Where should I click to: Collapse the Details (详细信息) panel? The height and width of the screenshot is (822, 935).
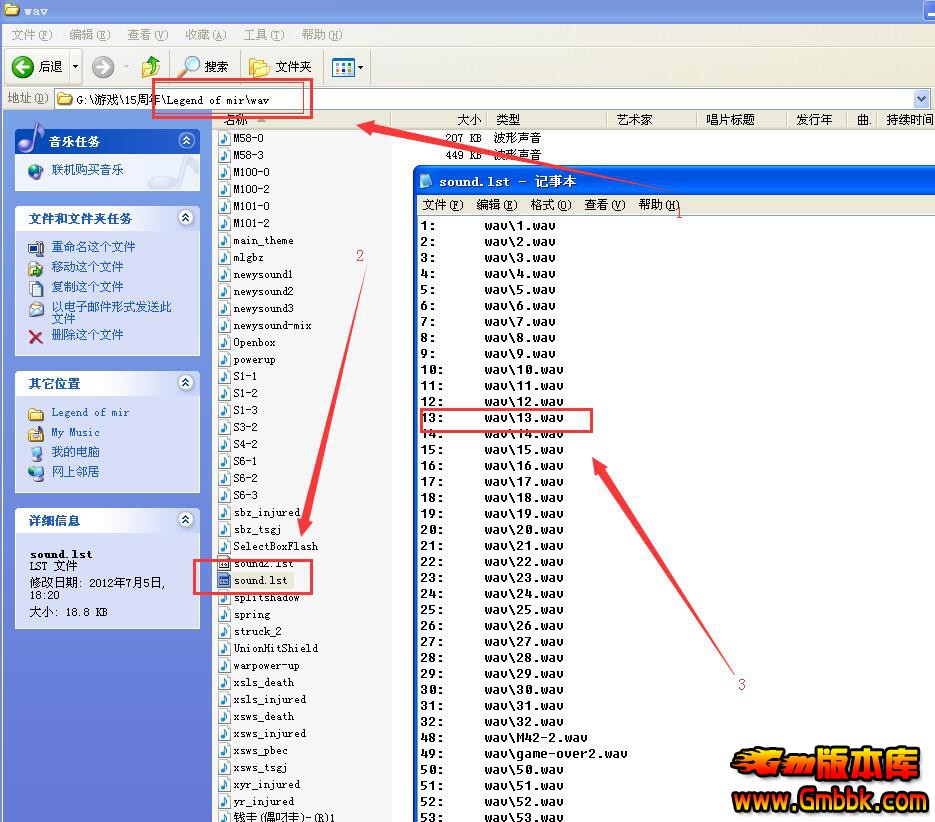click(185, 520)
